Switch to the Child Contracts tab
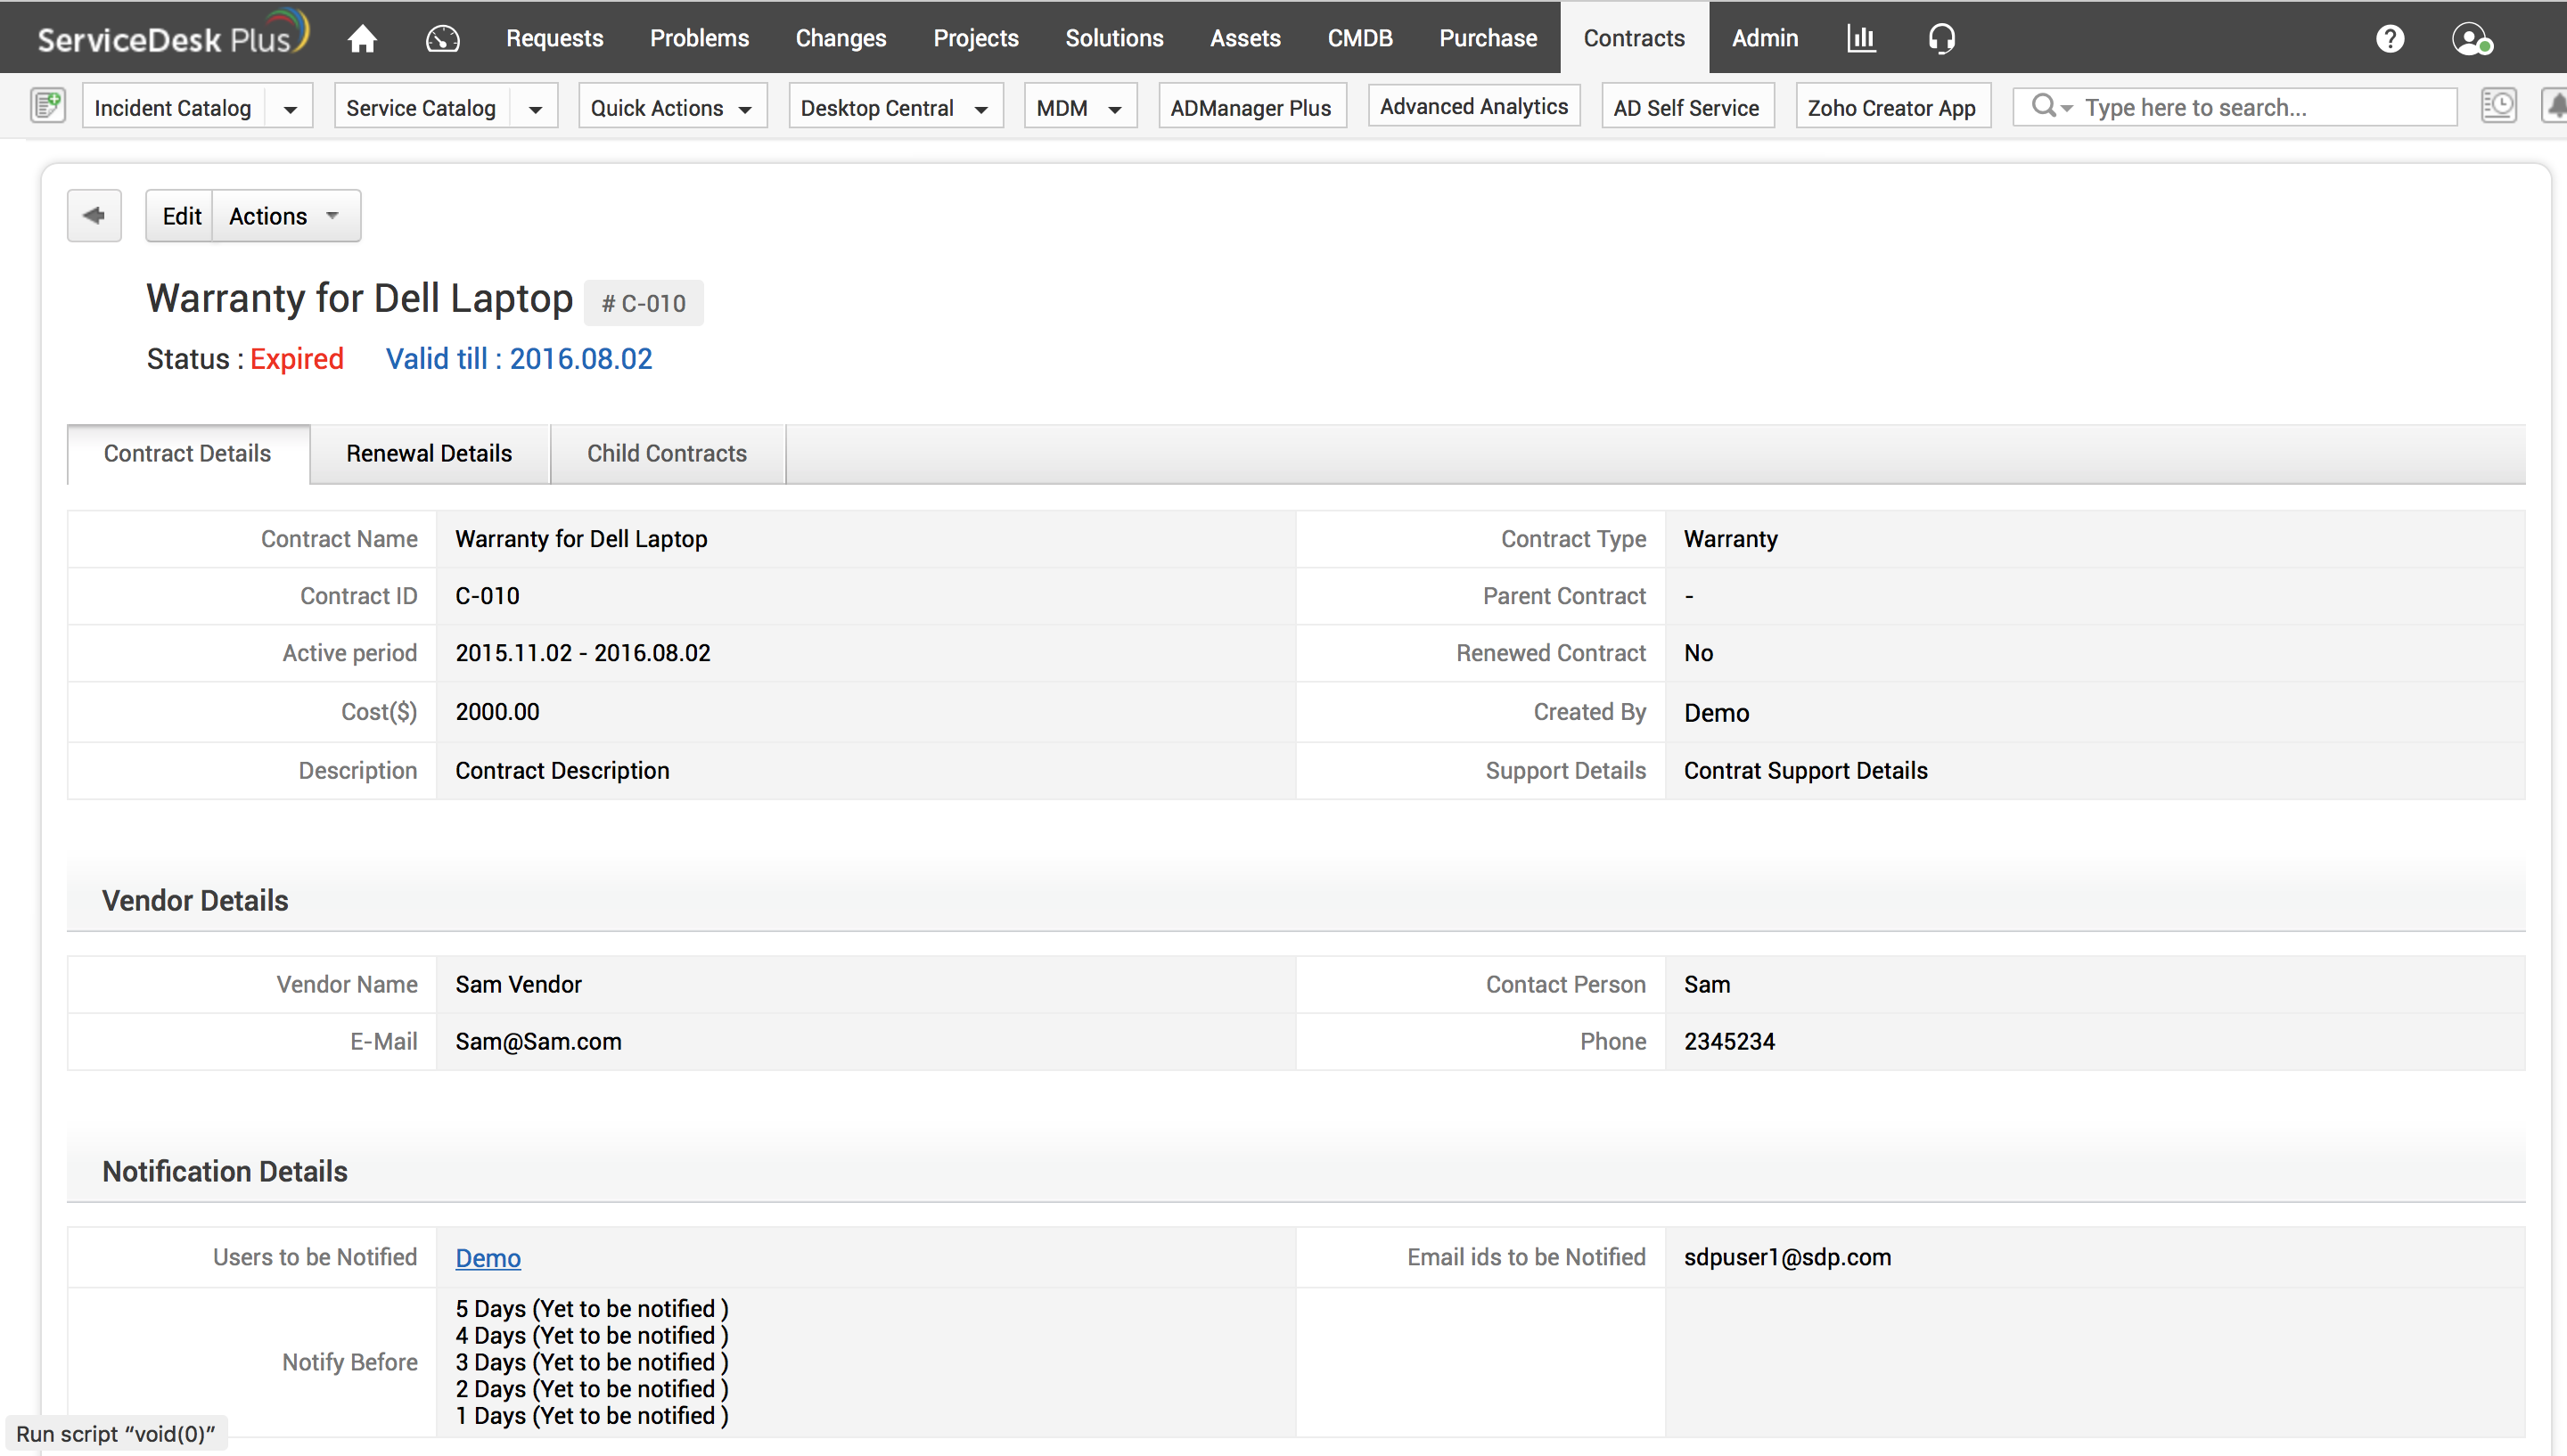Viewport: 2567px width, 1456px height. 666,453
